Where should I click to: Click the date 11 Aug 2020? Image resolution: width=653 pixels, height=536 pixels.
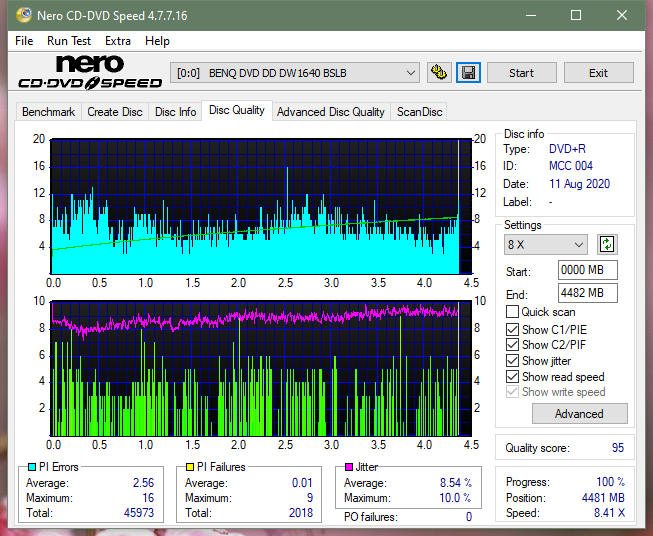coord(580,184)
